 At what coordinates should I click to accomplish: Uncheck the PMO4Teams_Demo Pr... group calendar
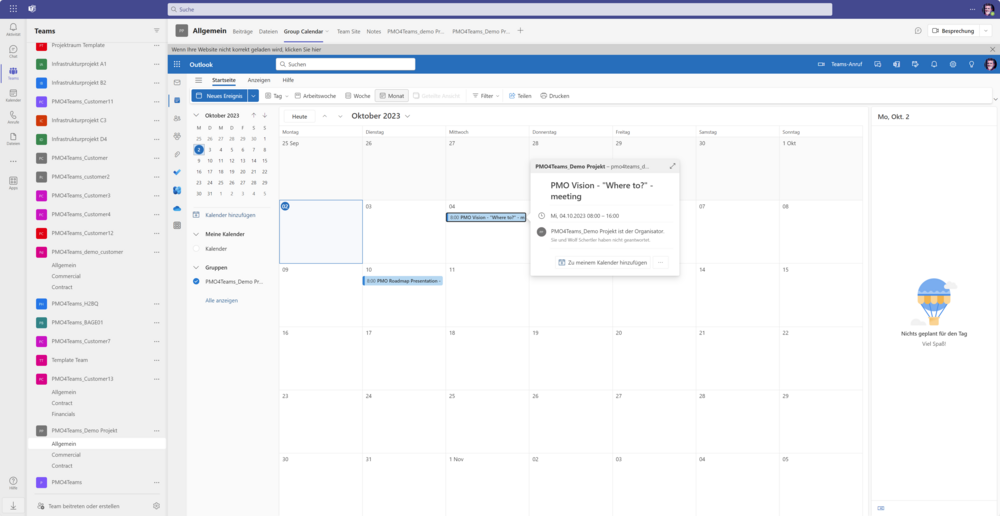(x=197, y=282)
